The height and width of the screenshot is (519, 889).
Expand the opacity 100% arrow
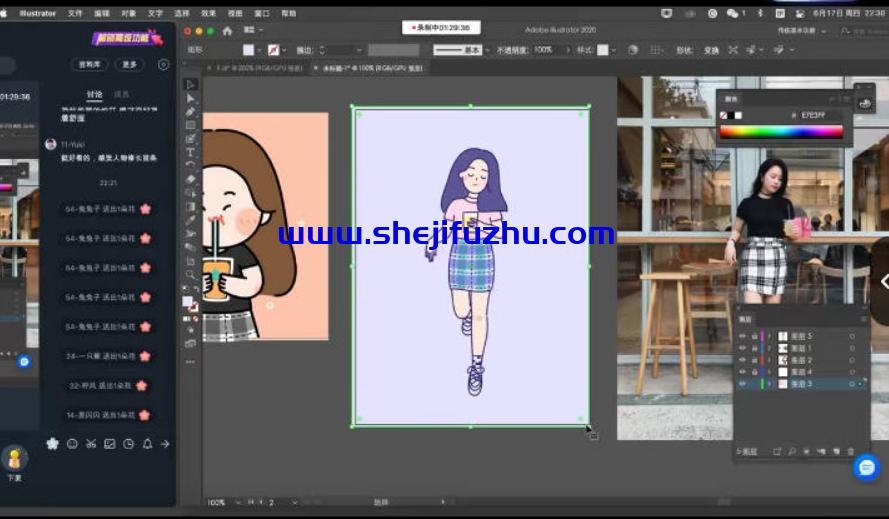tap(568, 50)
